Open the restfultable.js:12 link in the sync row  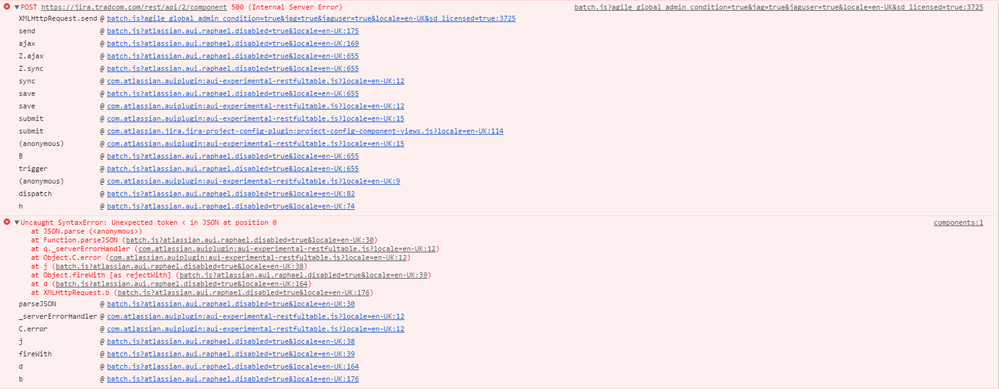[255, 81]
